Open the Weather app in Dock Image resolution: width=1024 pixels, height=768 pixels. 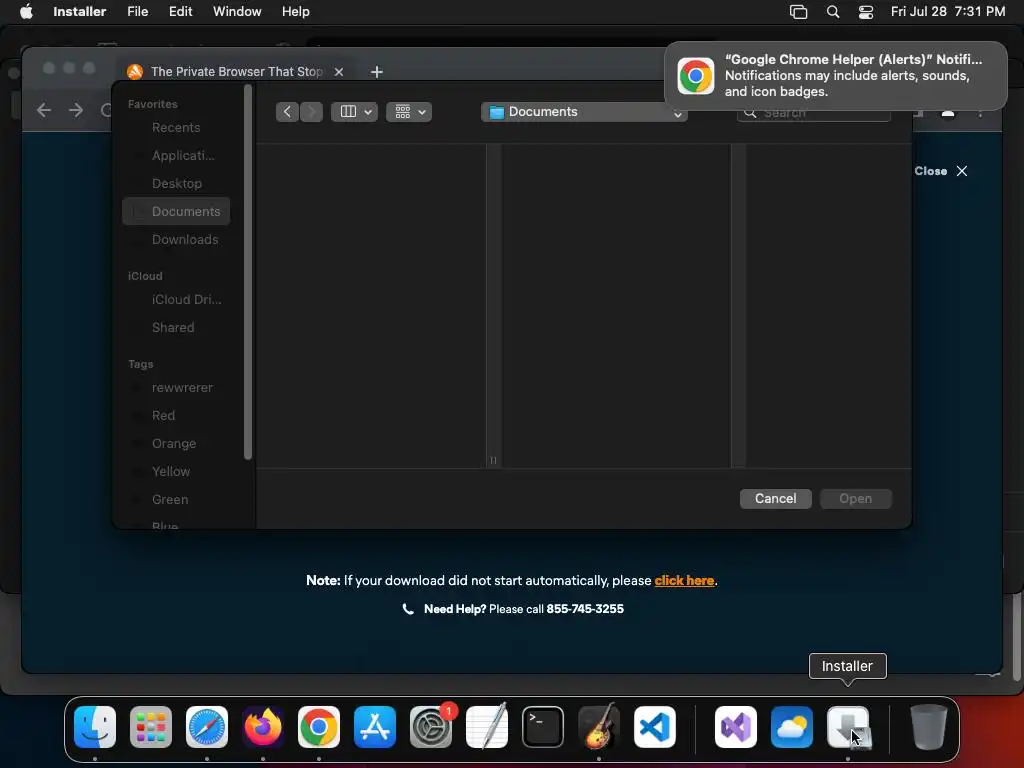(x=792, y=727)
